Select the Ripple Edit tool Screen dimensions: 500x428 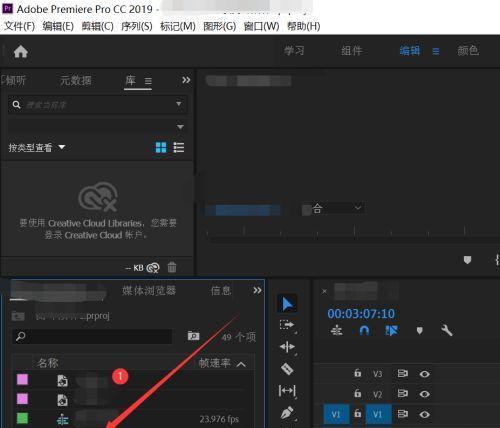point(287,347)
